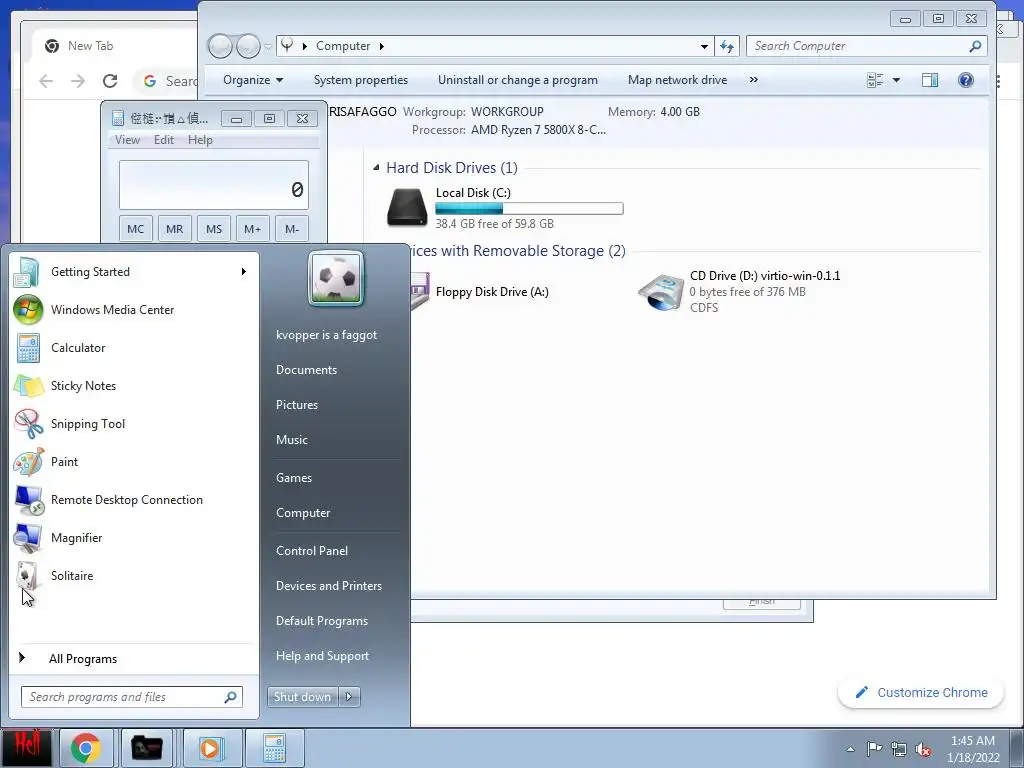Open the address bar history dropdown
The height and width of the screenshot is (768, 1024).
[703, 46]
